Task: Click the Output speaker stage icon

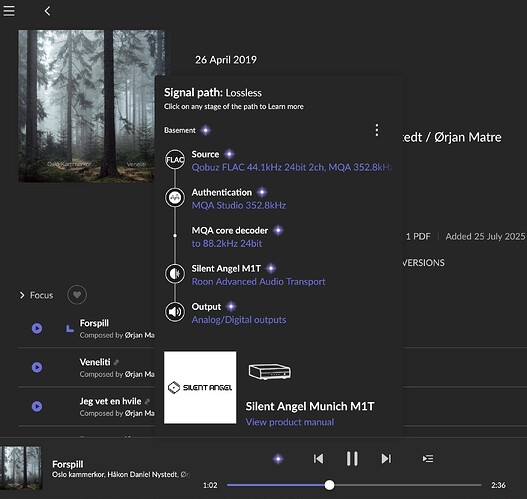Action: (175, 312)
